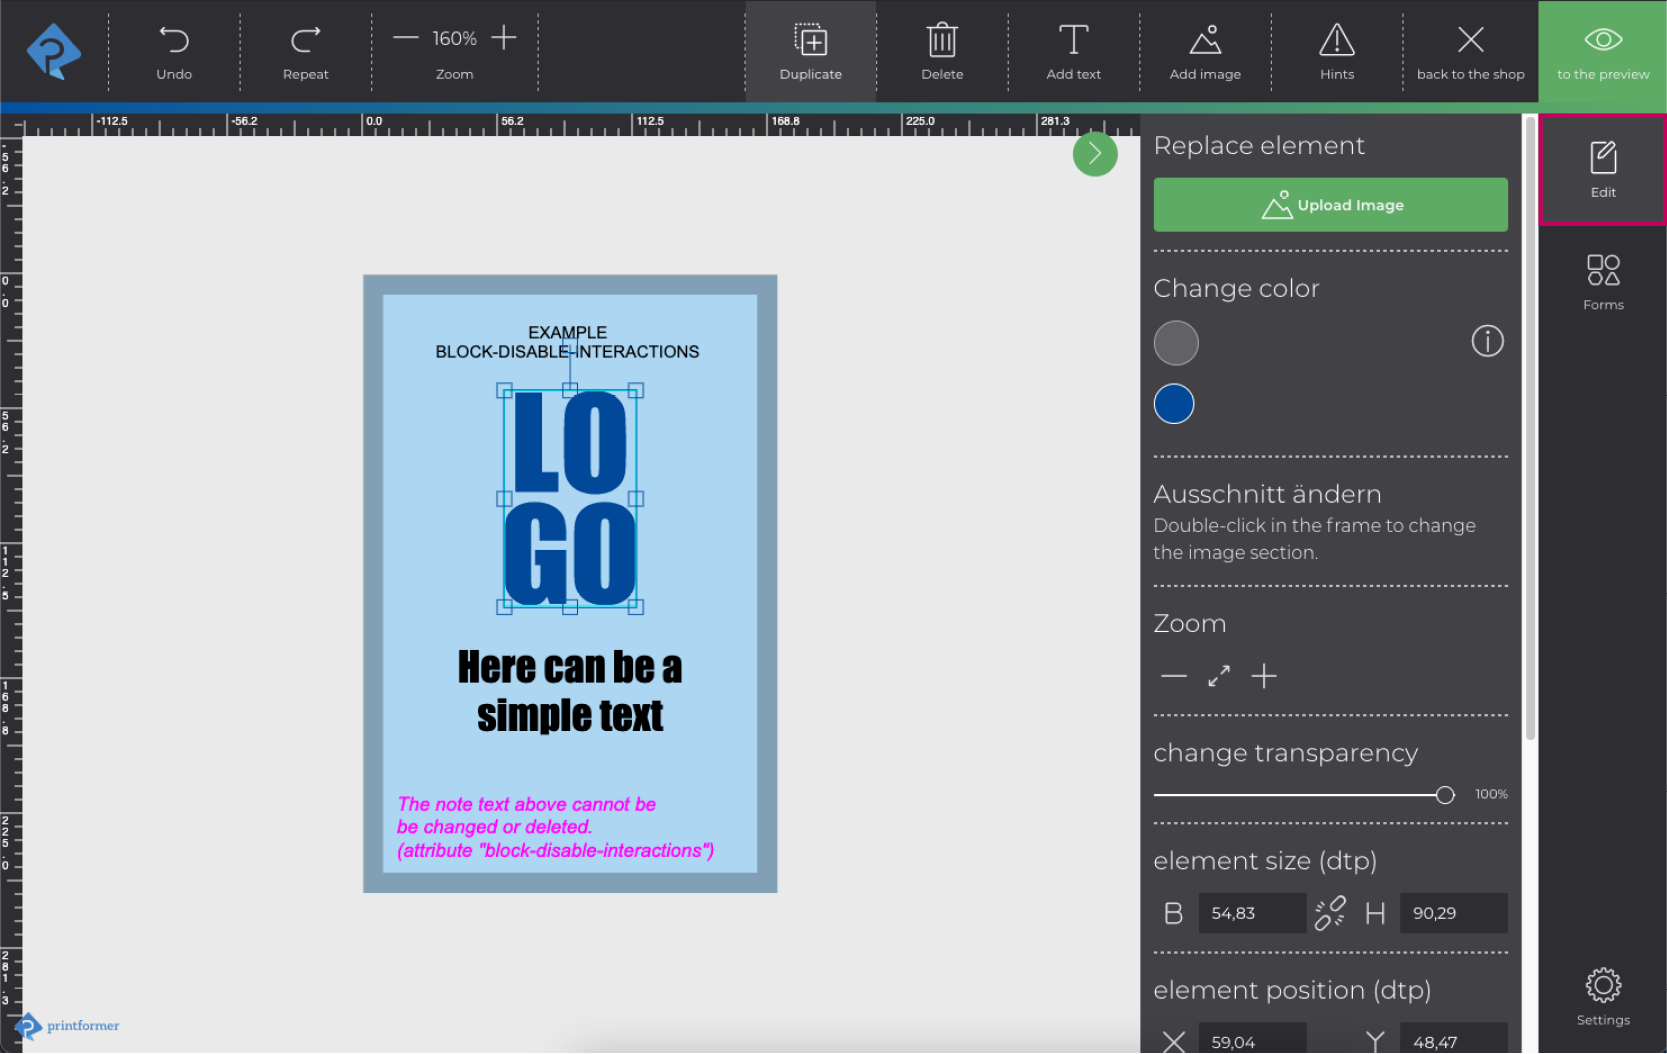Click the info icon beside color swatches
Viewport: 1667px width, 1054px height.
coord(1487,342)
